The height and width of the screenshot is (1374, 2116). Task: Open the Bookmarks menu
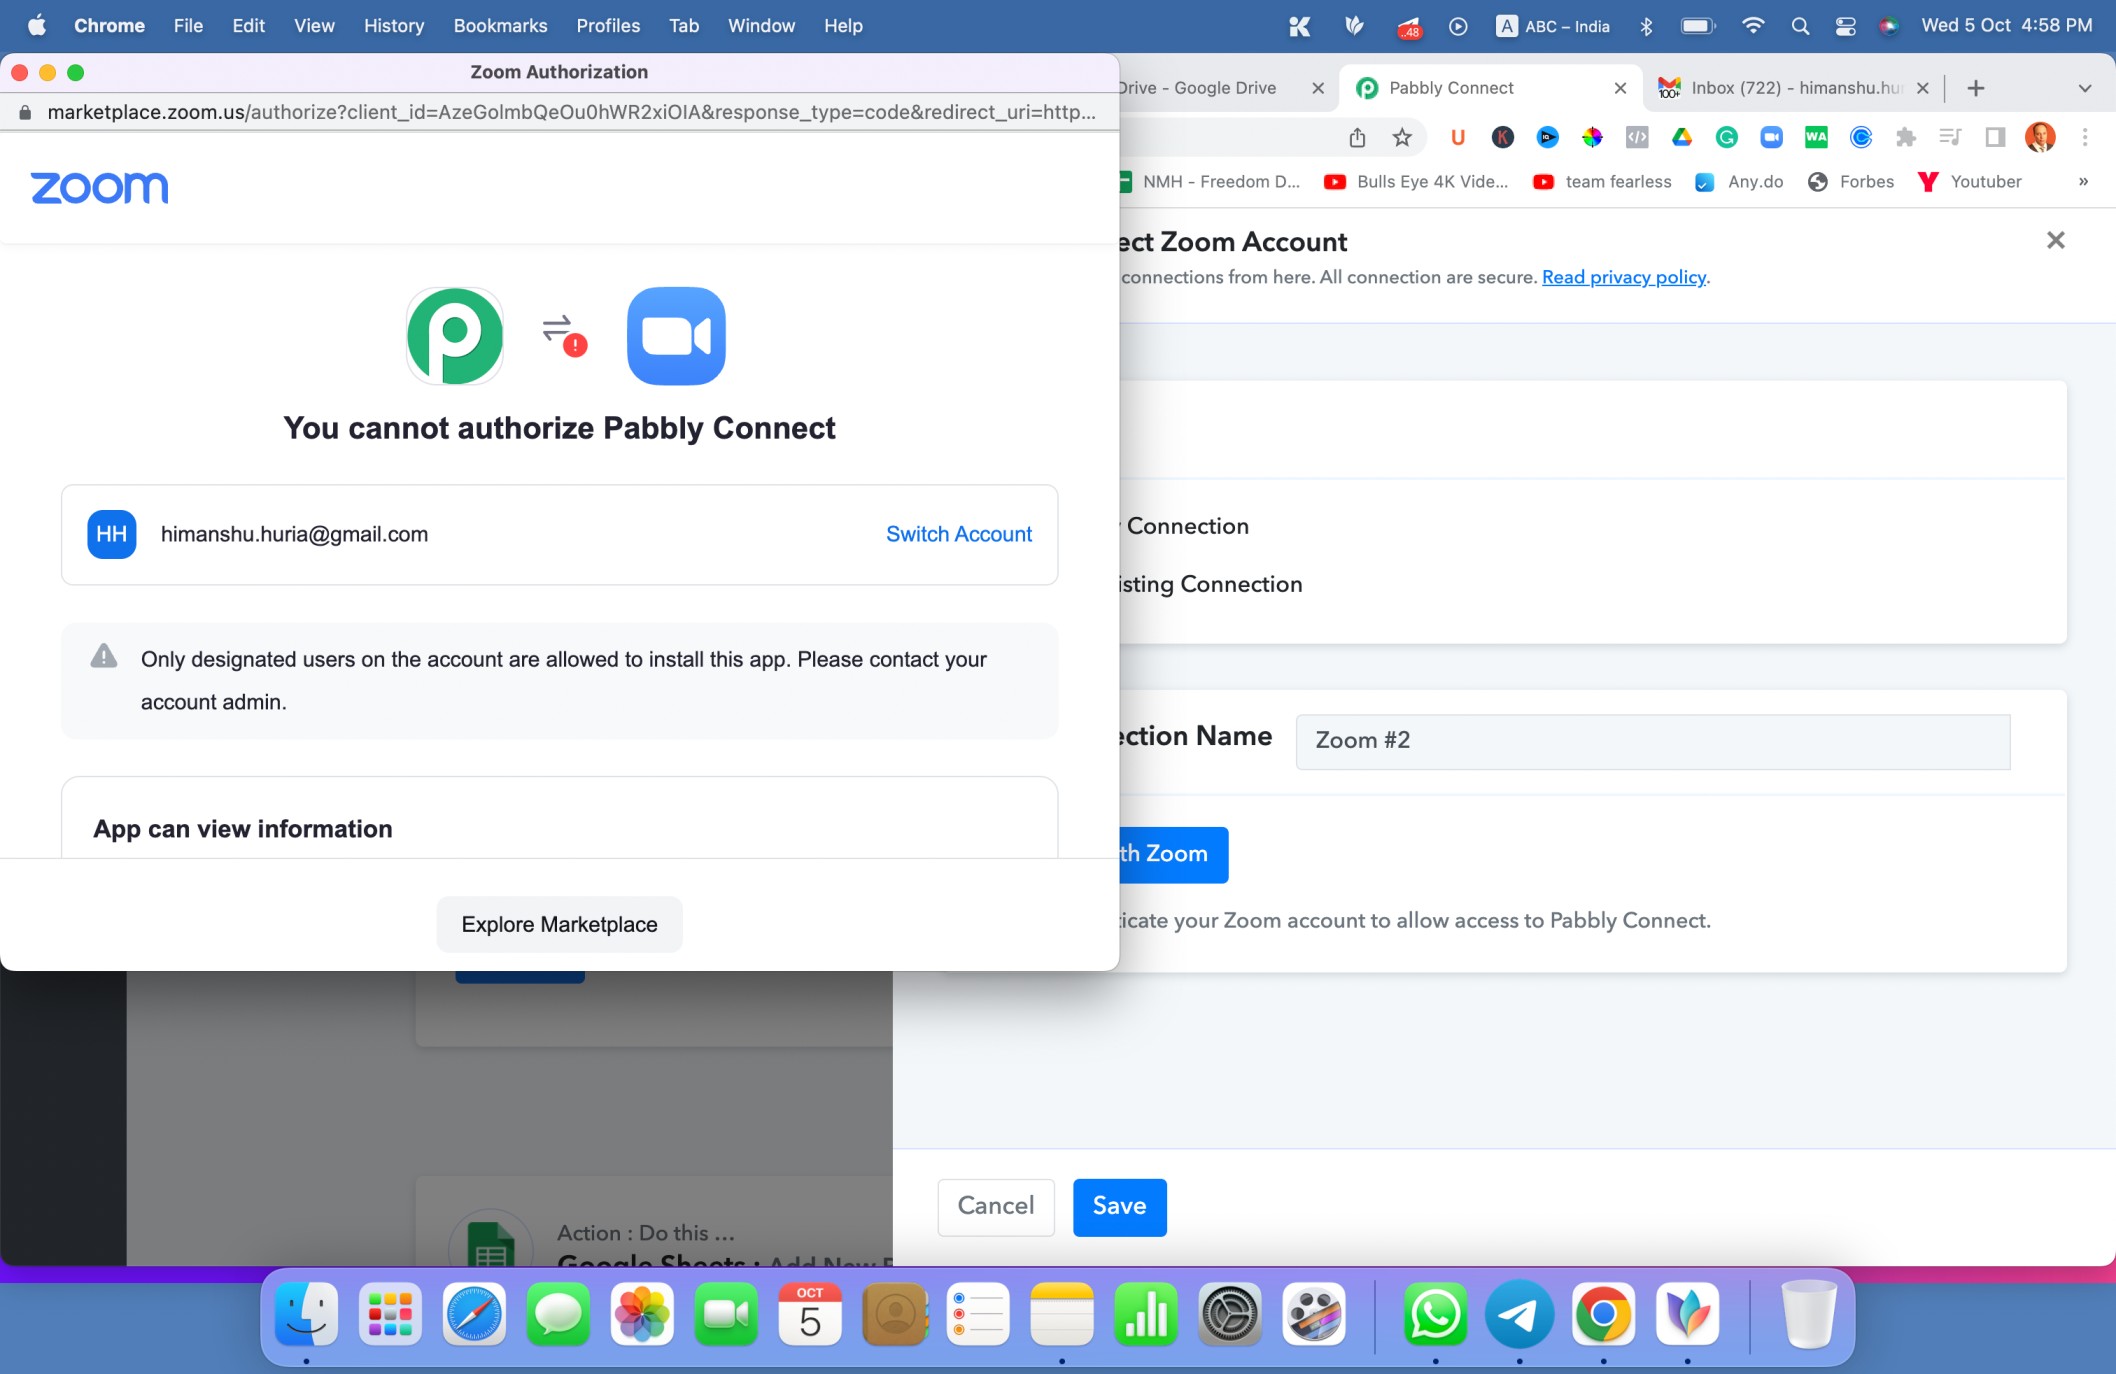500,26
